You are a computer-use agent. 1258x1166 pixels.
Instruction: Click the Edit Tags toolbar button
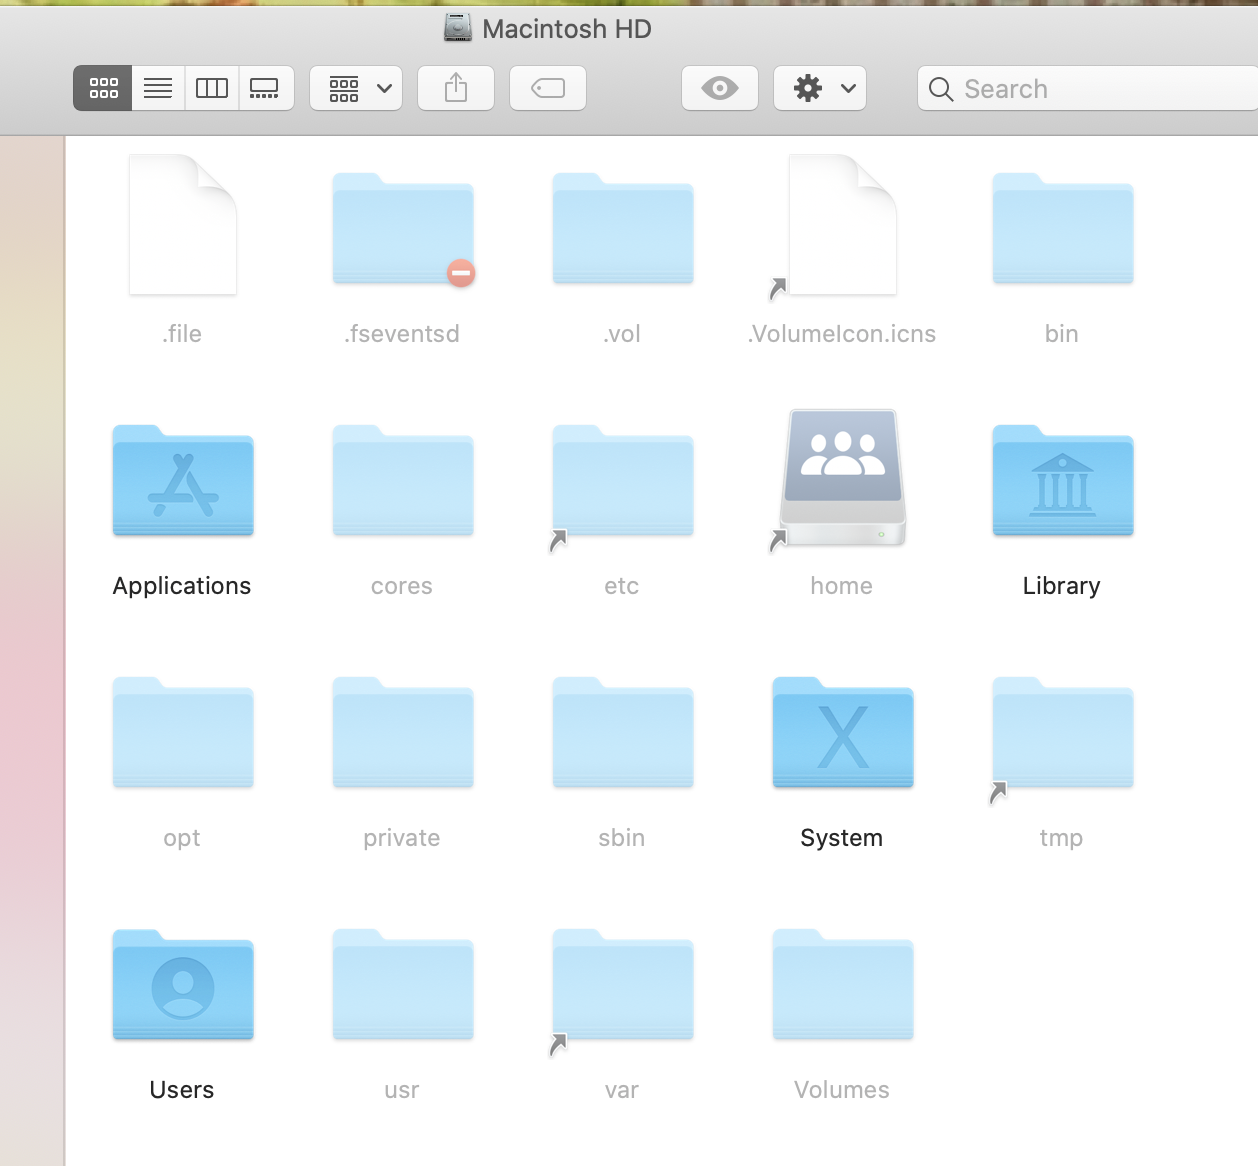(548, 88)
